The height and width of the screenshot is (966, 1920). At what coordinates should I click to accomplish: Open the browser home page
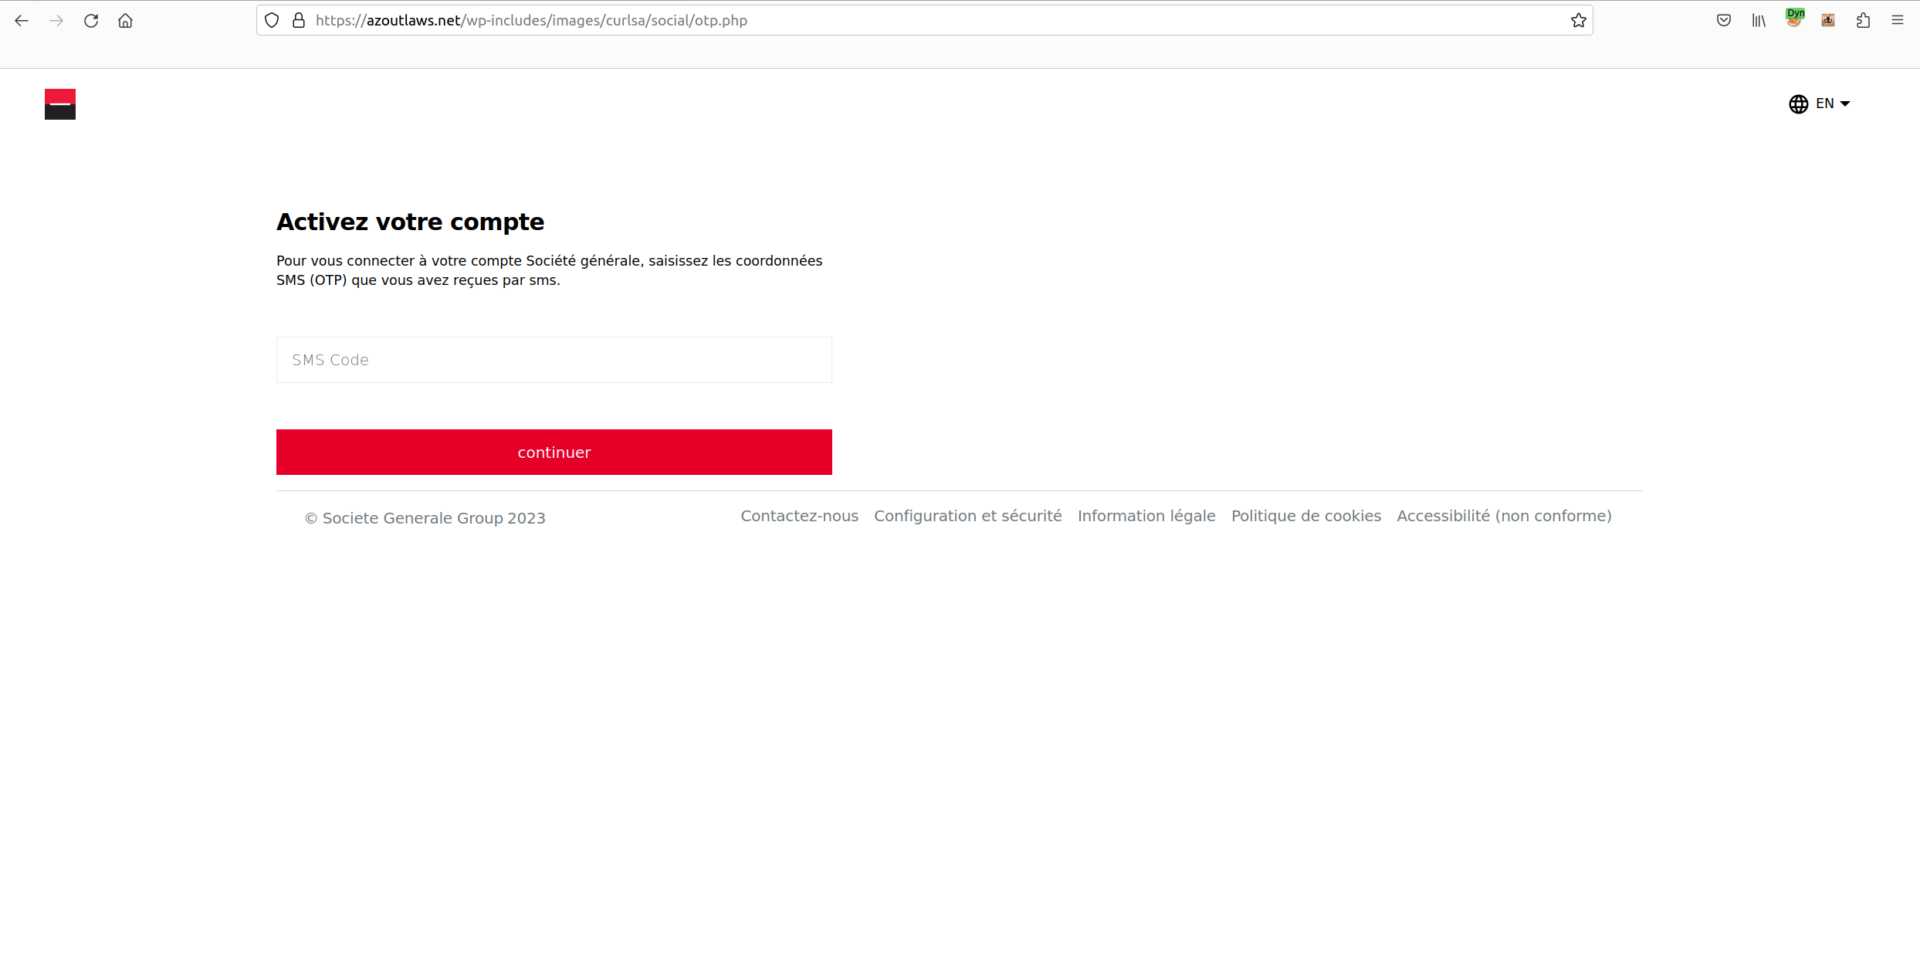(x=125, y=20)
